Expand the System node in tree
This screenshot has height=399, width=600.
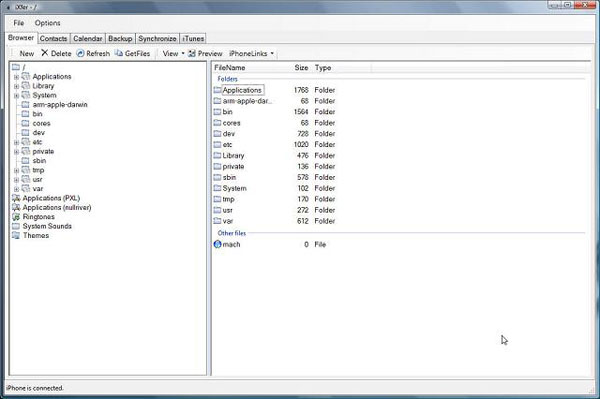(16, 96)
